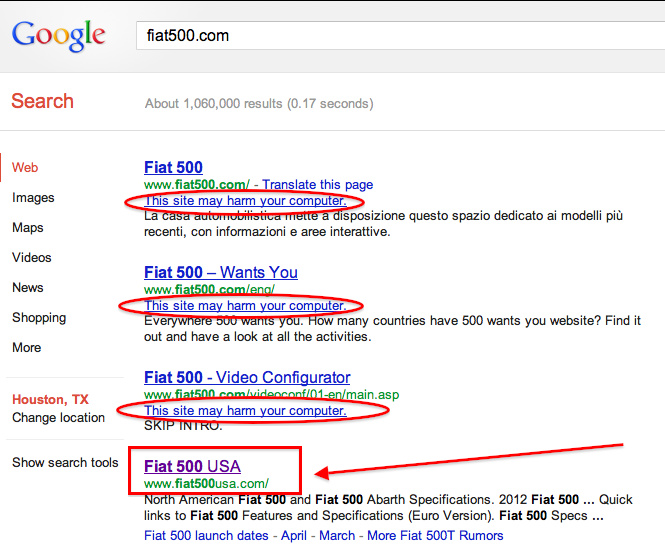Click the SKIP INTRO snippet text
Viewport: 665px width, 554px height.
pos(183,425)
